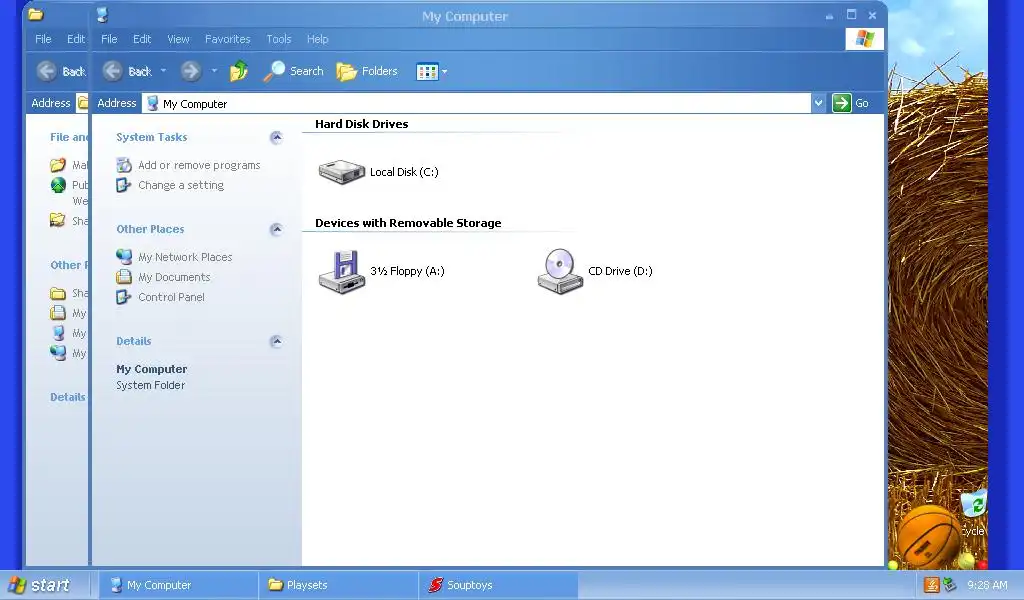Viewport: 1024px width, 600px height.
Task: Click the Other Places heading
Action: click(150, 229)
